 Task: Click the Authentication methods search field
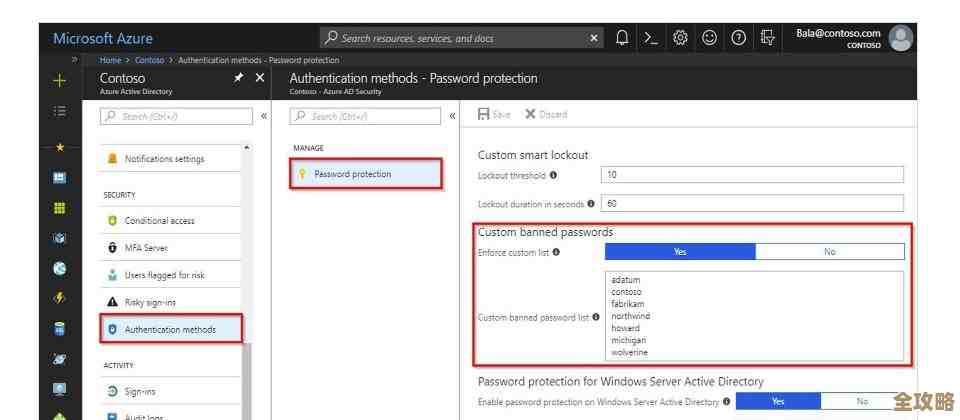365,116
